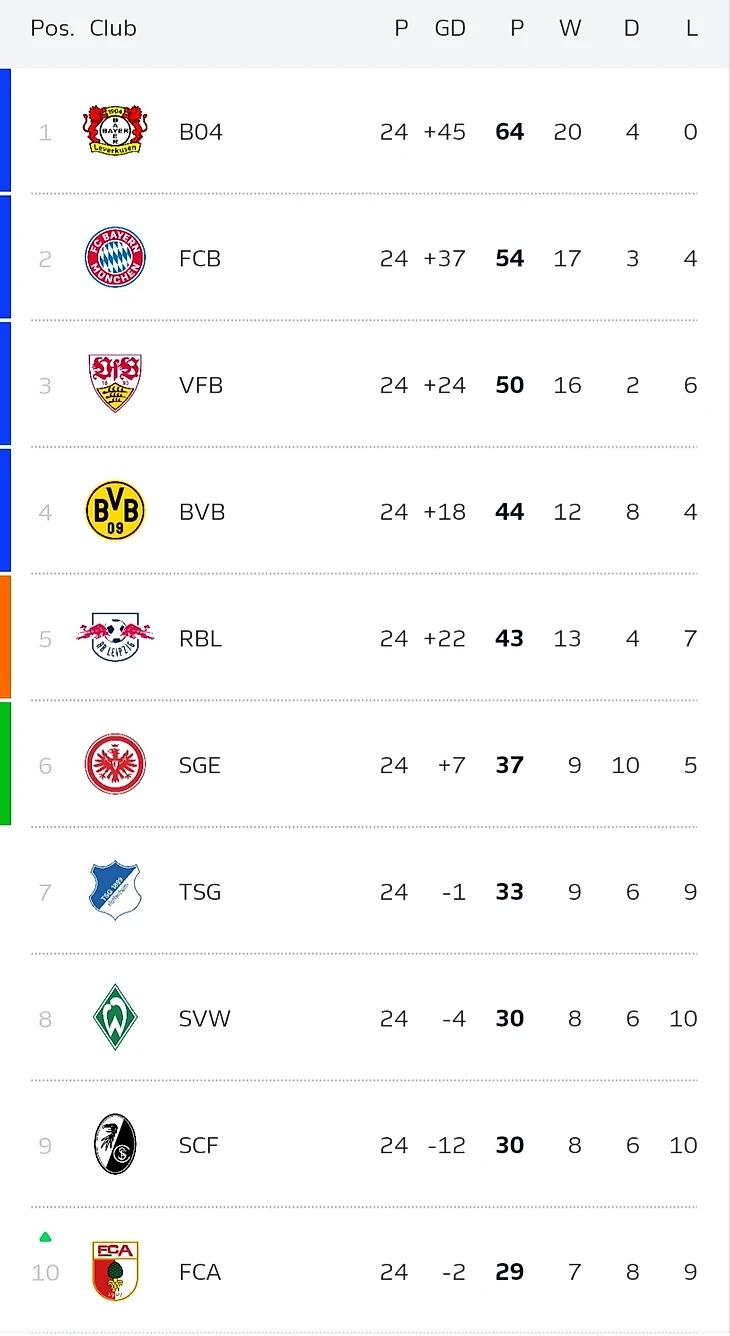
Task: Click the FC Bayern München logo
Action: point(115,258)
